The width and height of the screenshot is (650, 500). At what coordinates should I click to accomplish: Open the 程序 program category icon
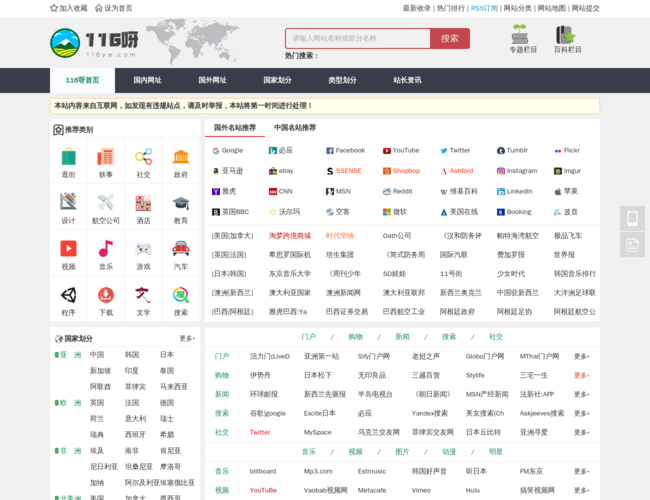[x=68, y=295]
